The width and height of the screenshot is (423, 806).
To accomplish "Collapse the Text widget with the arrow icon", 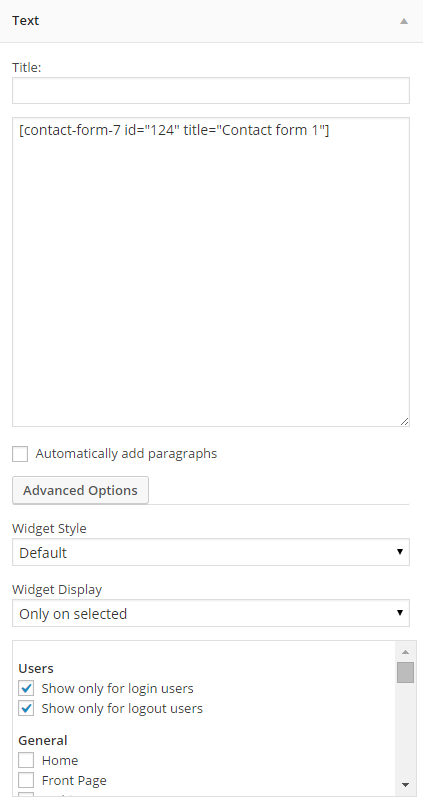I will coord(404,21).
